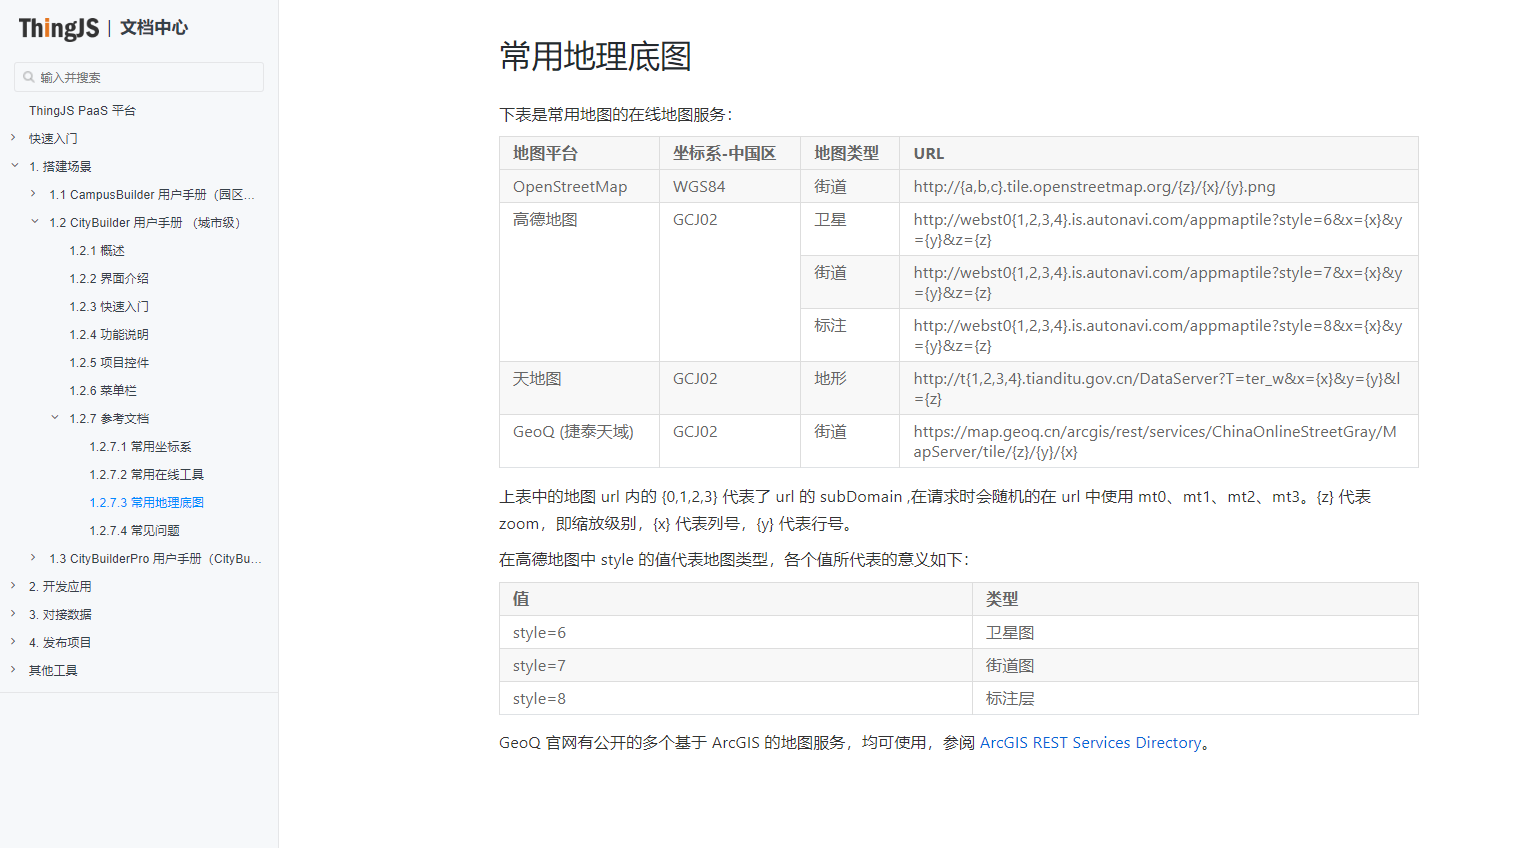Click the ThingJS logo
The image size is (1513, 848).
click(58, 28)
